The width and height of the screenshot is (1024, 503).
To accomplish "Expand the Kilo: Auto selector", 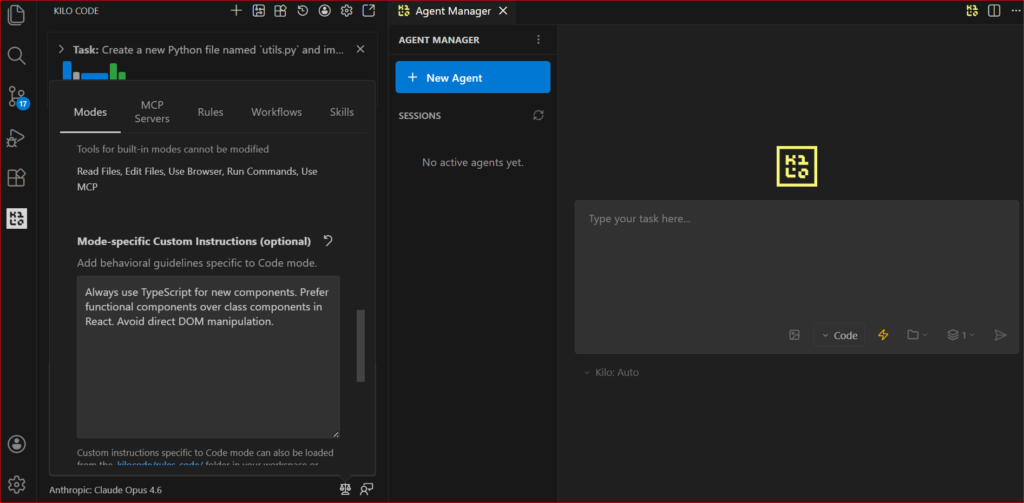I will click(612, 372).
